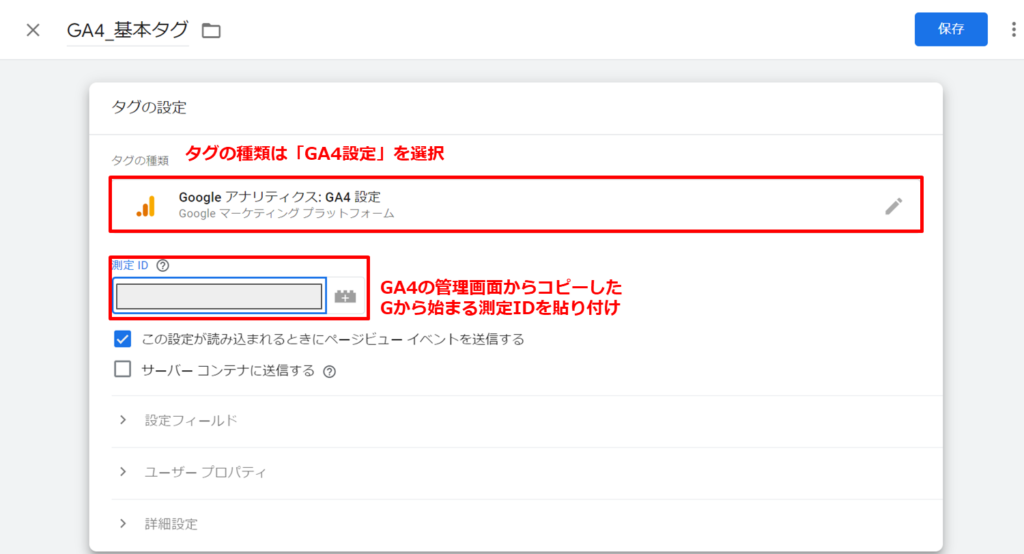The image size is (1024, 554).
Task: Close the tag editor with the X icon
Action: click(x=33, y=30)
